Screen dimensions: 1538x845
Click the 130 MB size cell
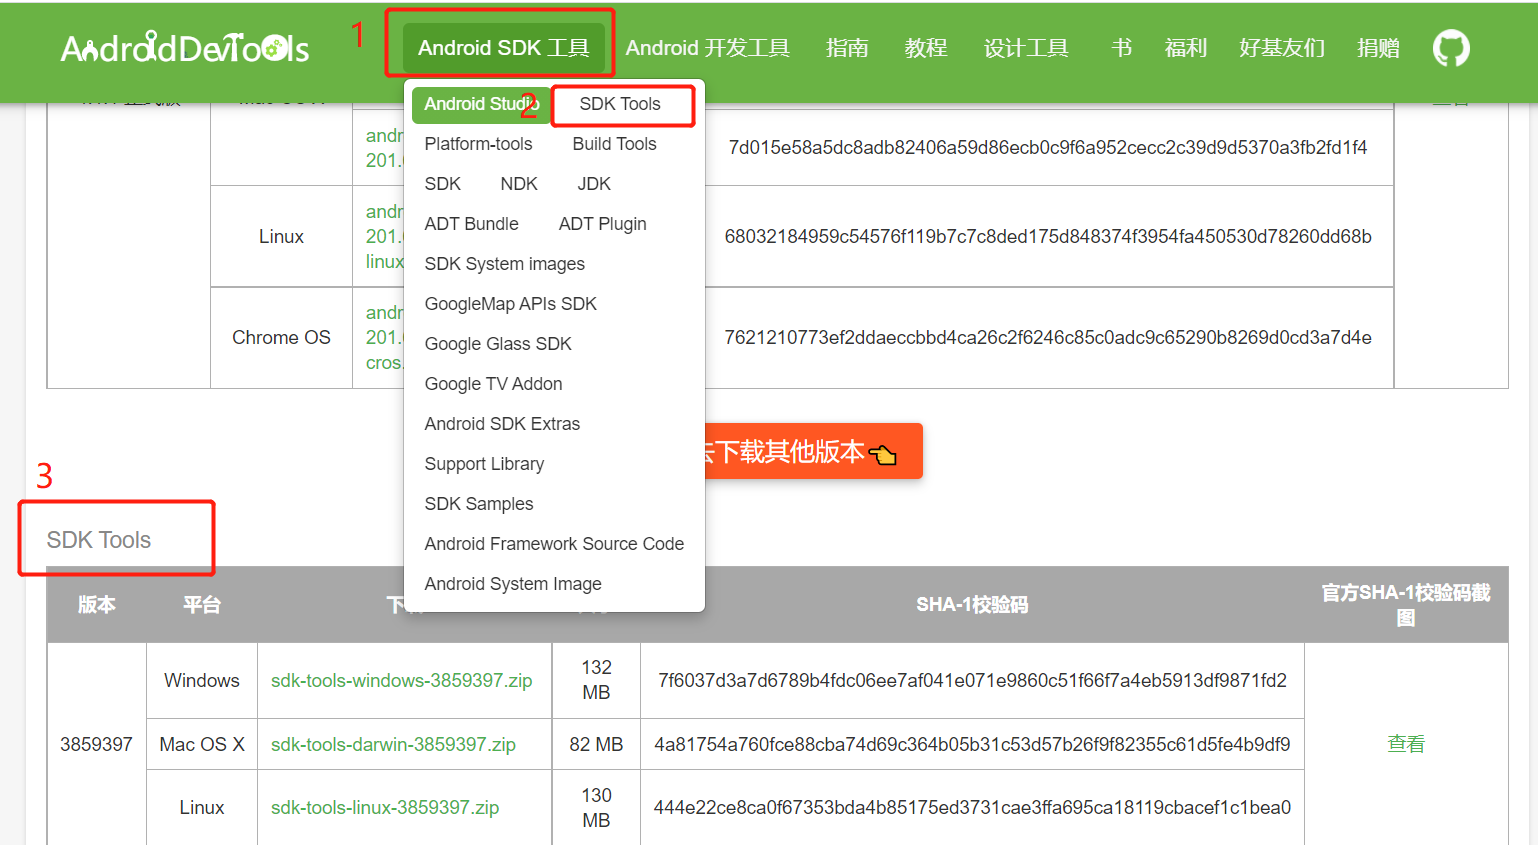(x=596, y=807)
